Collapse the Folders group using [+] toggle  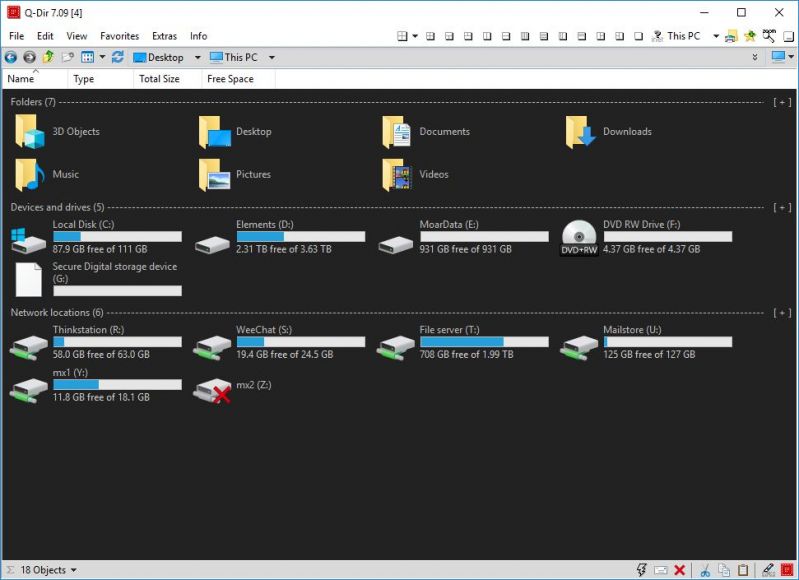(x=782, y=102)
